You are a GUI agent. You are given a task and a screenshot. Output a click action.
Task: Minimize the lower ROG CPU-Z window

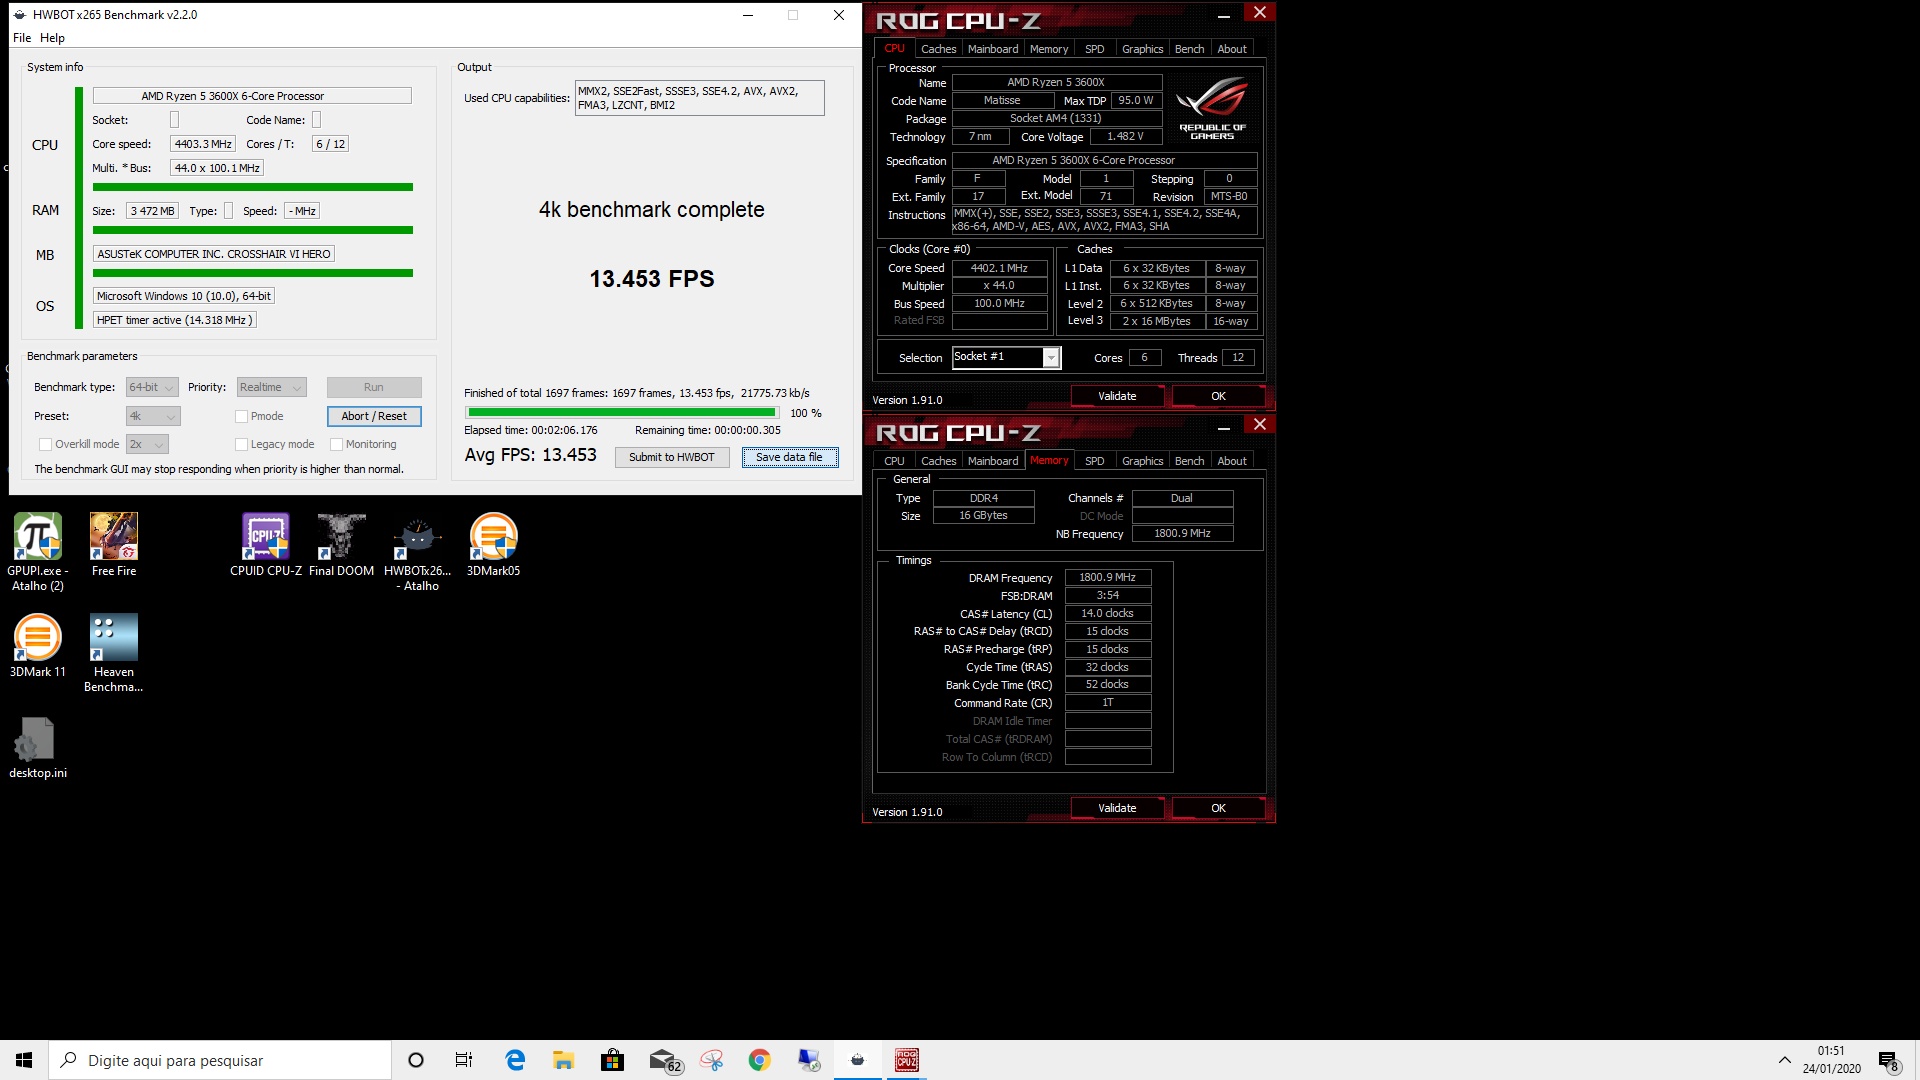pos(1223,427)
